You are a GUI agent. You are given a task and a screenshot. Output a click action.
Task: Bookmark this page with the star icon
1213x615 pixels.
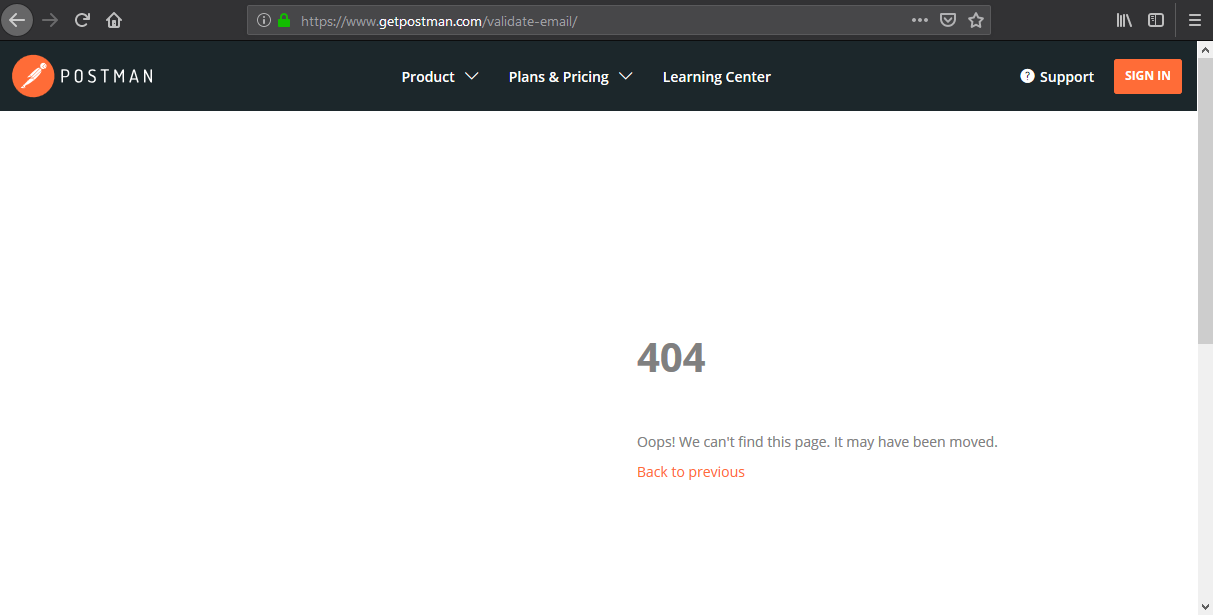975,19
